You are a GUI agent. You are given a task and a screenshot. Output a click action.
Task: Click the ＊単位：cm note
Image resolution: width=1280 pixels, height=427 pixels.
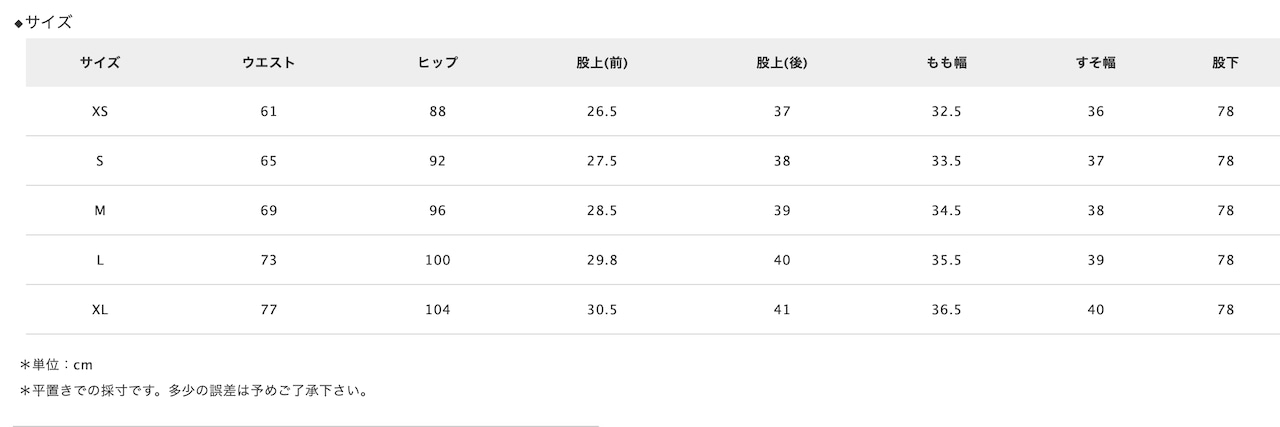click(56, 365)
